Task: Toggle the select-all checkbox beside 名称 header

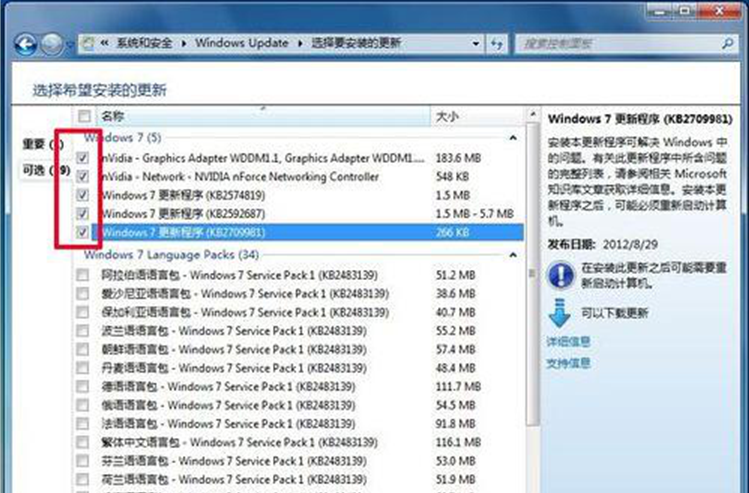Action: tap(82, 116)
